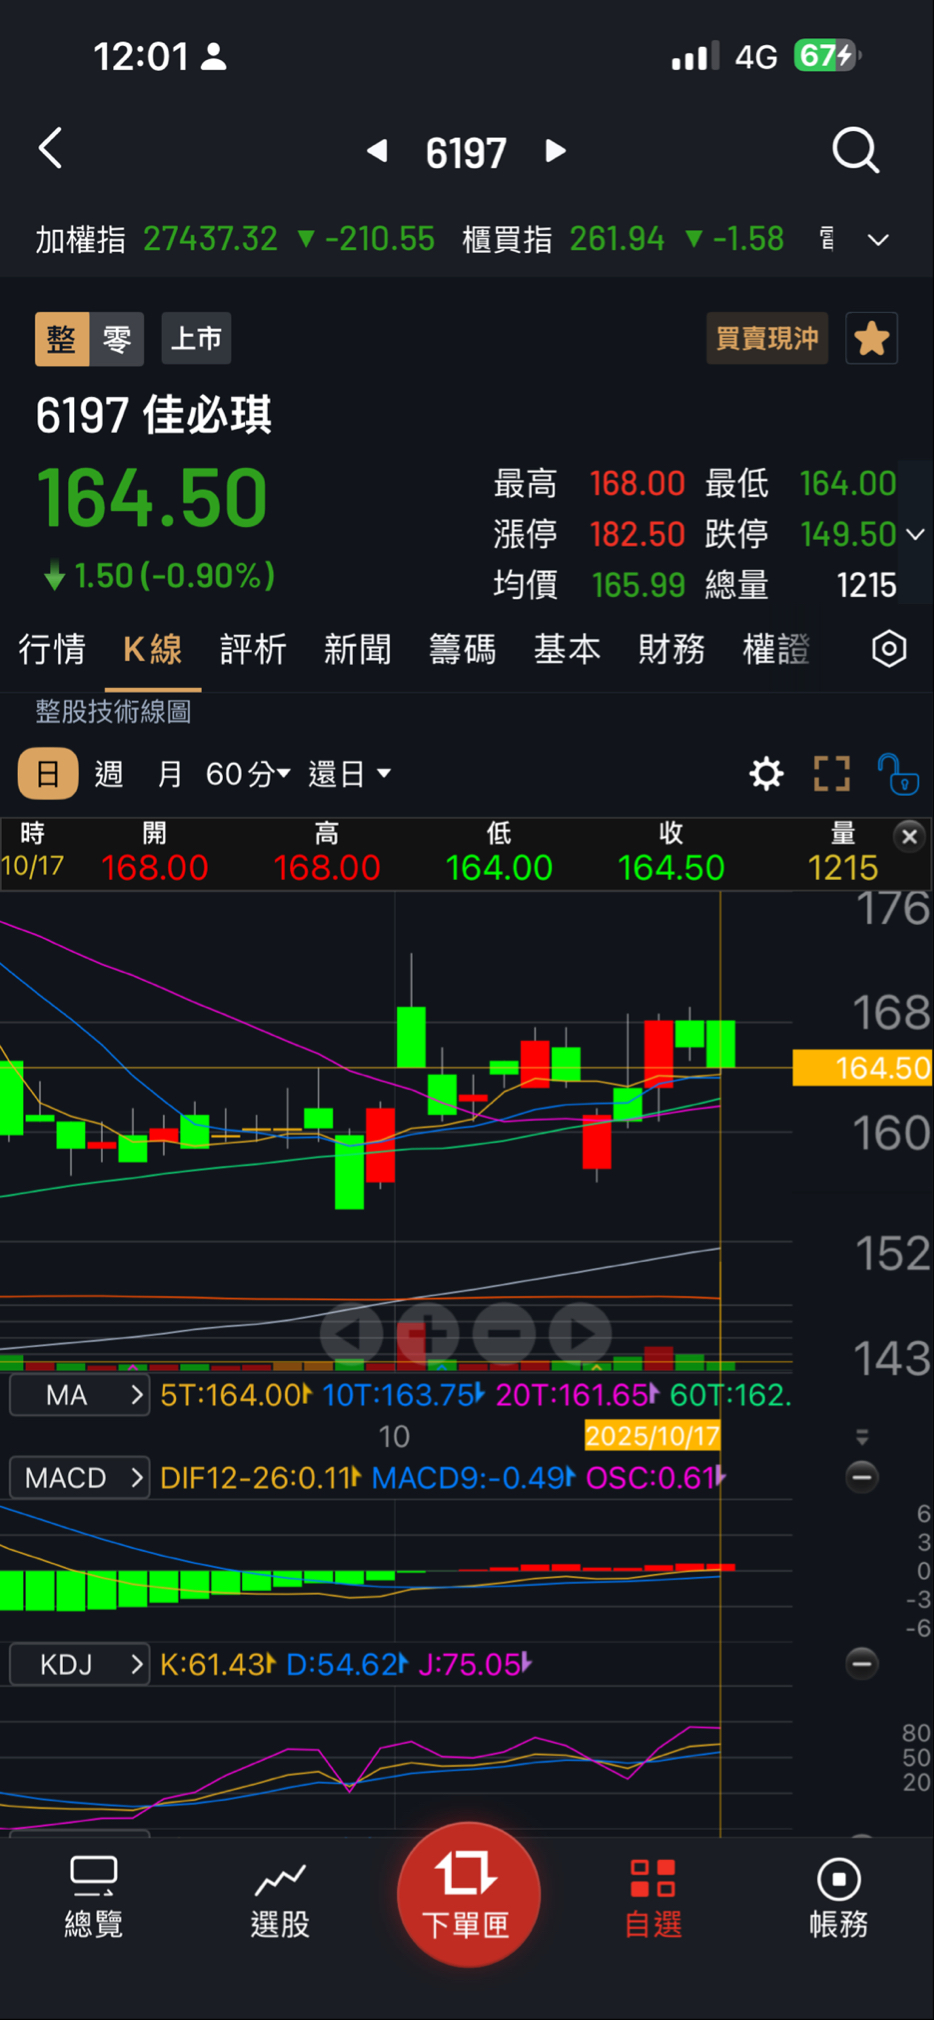This screenshot has height=2020, width=934.
Task: Open the search magnifier
Action: pos(856,151)
